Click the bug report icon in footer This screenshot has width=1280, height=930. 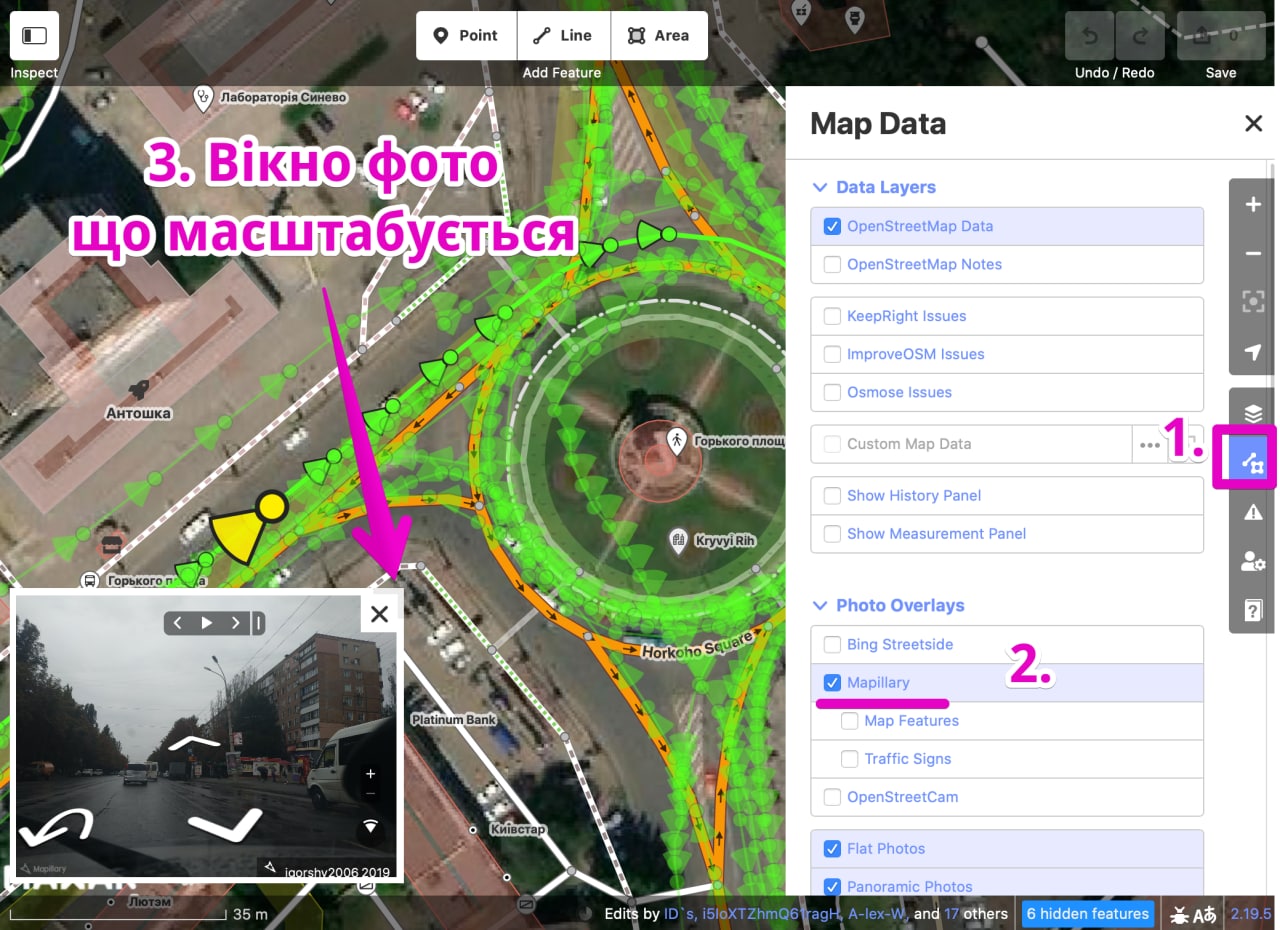pos(1180,914)
